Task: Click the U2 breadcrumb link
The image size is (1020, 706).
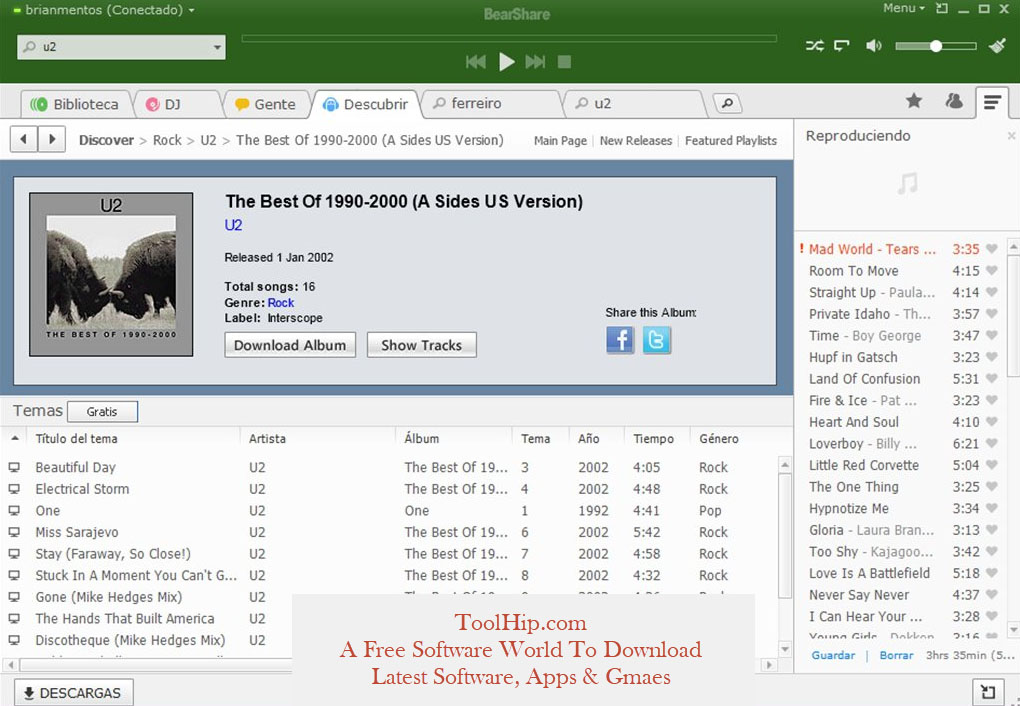Action: tap(208, 140)
